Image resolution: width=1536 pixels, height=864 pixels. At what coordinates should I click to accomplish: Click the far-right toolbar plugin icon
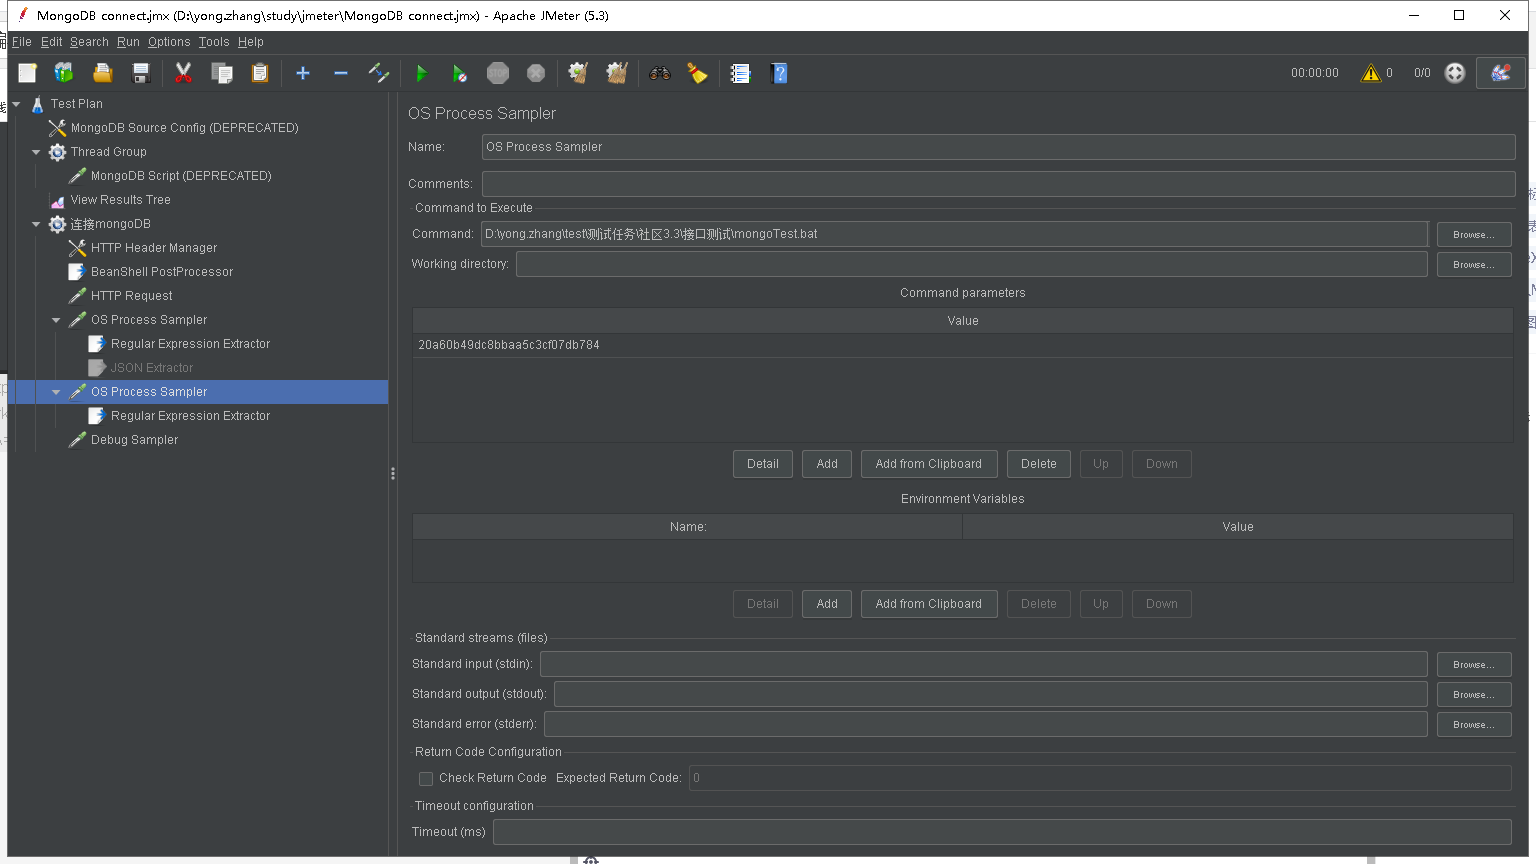[1501, 73]
